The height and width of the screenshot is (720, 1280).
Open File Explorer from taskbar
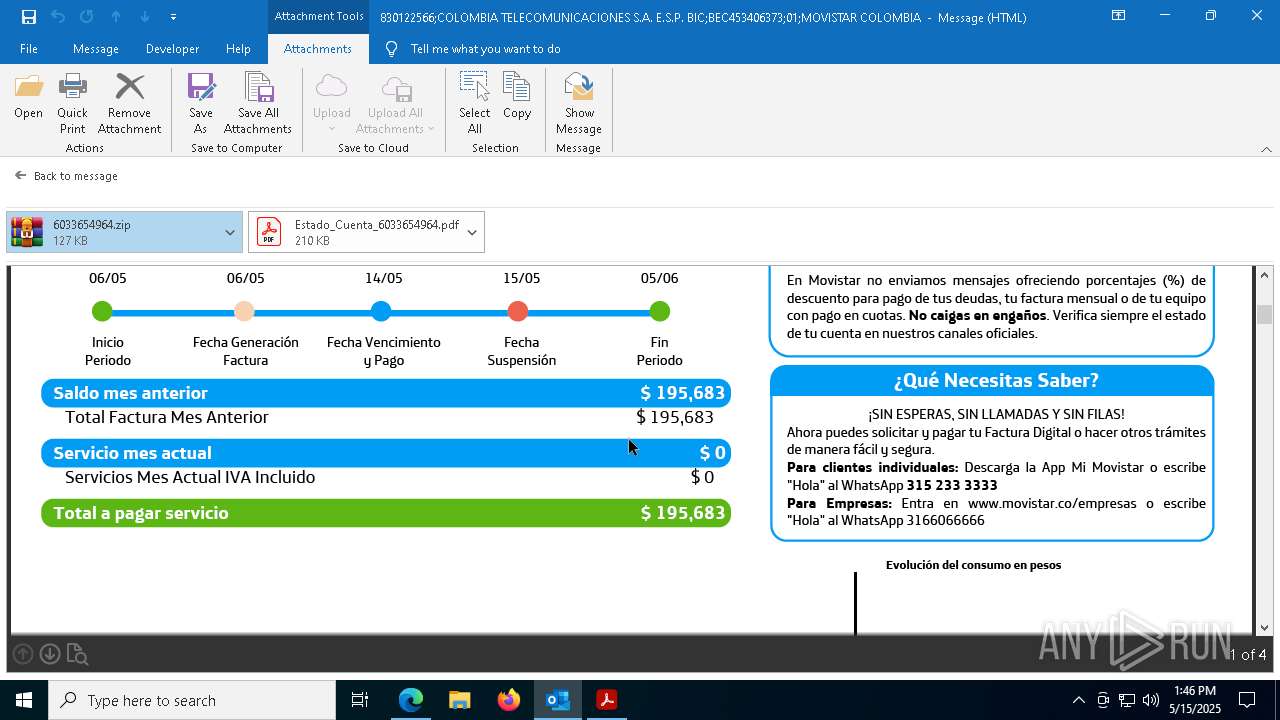(x=460, y=700)
